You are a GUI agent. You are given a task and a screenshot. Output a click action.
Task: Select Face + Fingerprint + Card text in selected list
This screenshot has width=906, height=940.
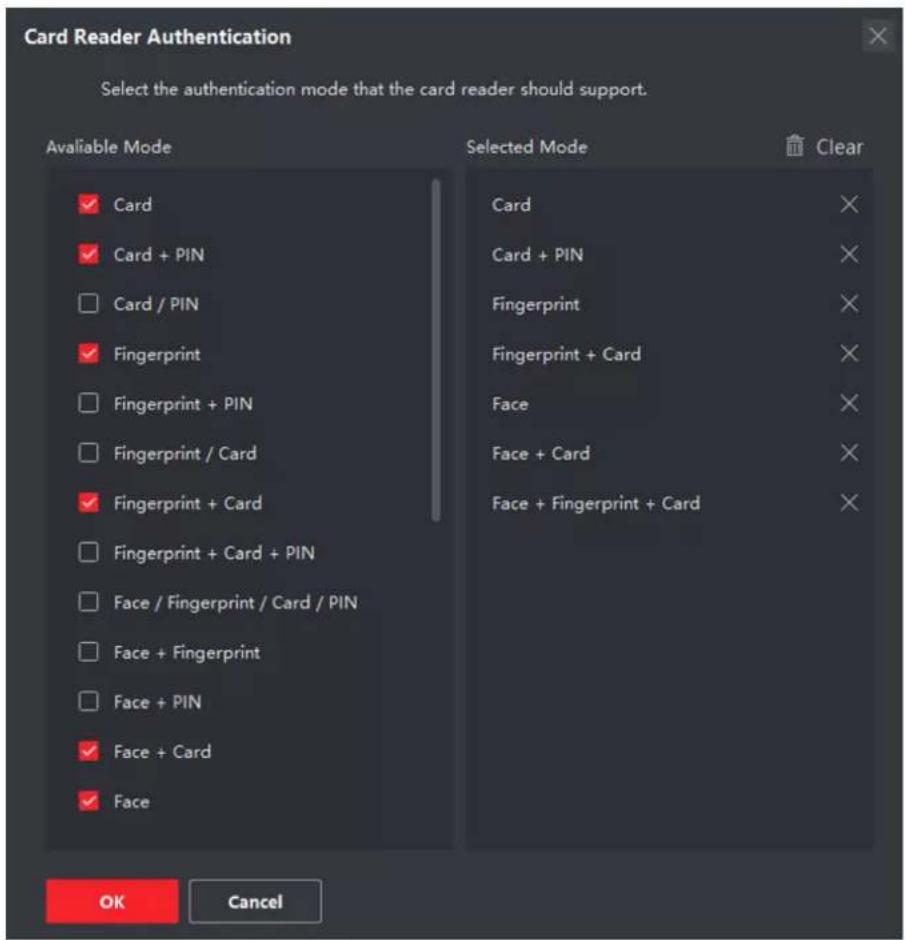pyautogui.click(x=595, y=504)
